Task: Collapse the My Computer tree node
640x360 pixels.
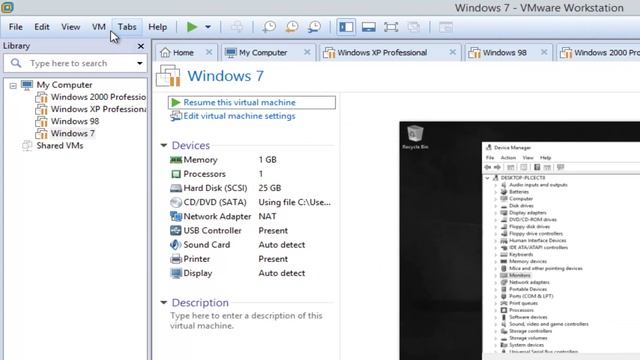Action: (13, 85)
